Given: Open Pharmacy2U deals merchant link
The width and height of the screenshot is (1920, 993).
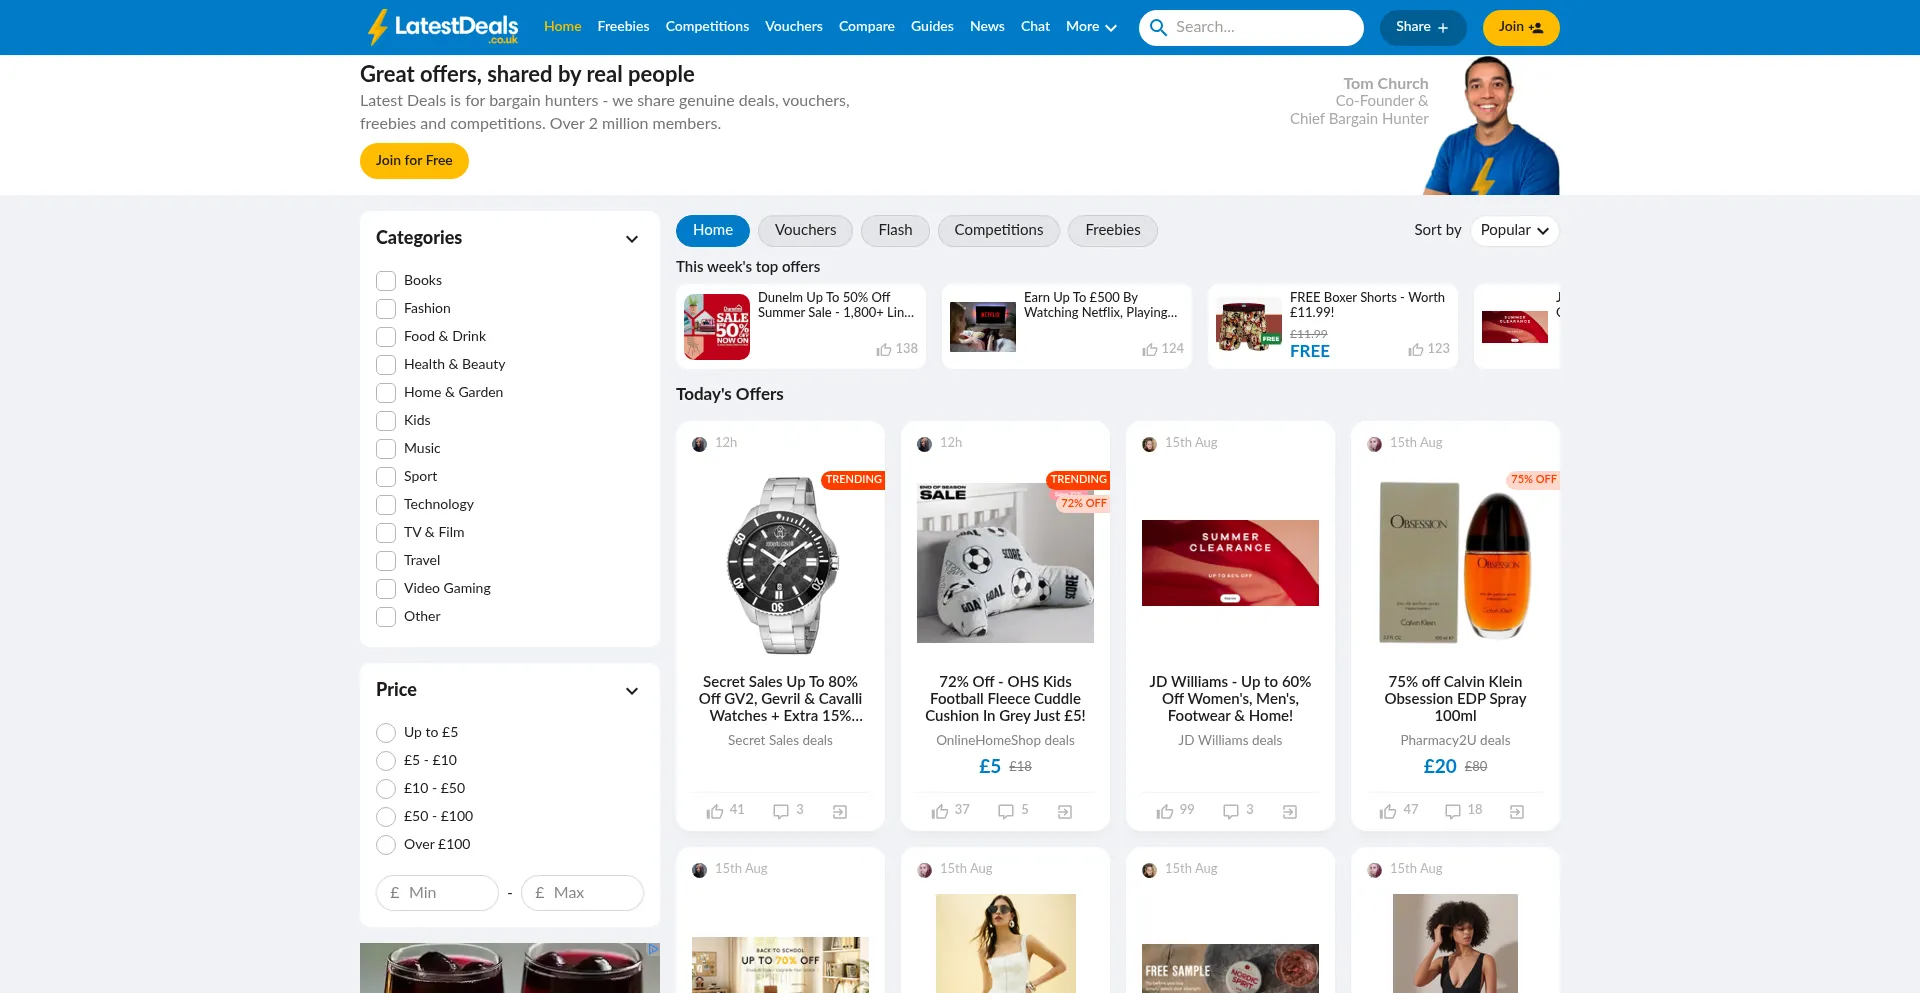Looking at the screenshot, I should tap(1455, 741).
